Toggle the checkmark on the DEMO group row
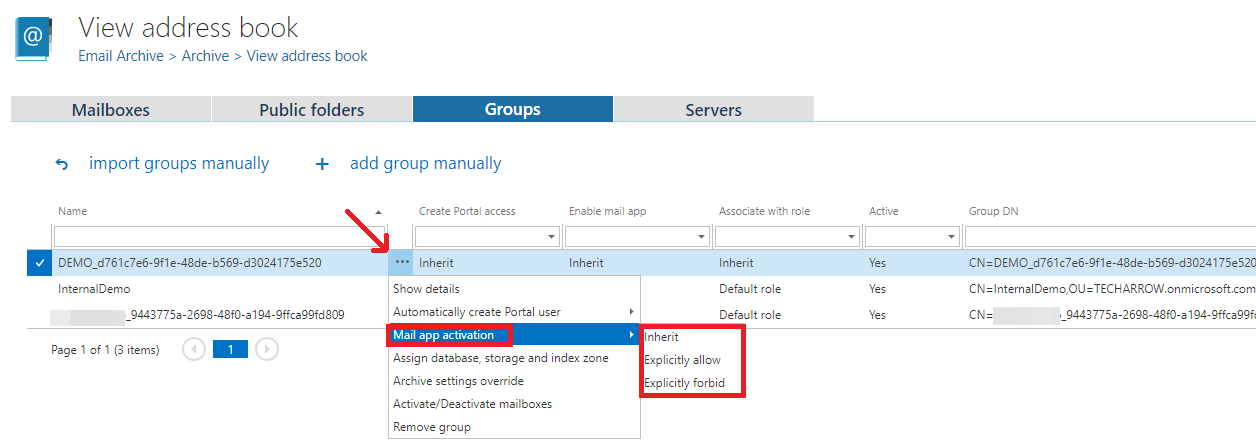1256x441 pixels. coord(39,263)
